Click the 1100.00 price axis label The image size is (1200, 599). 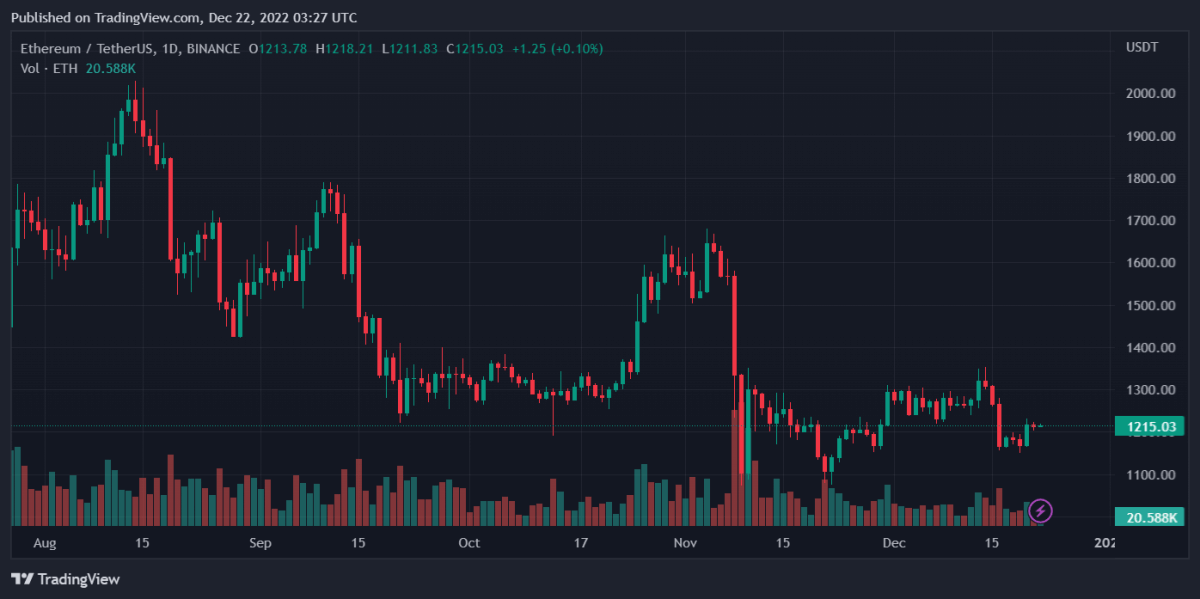(x=1149, y=475)
